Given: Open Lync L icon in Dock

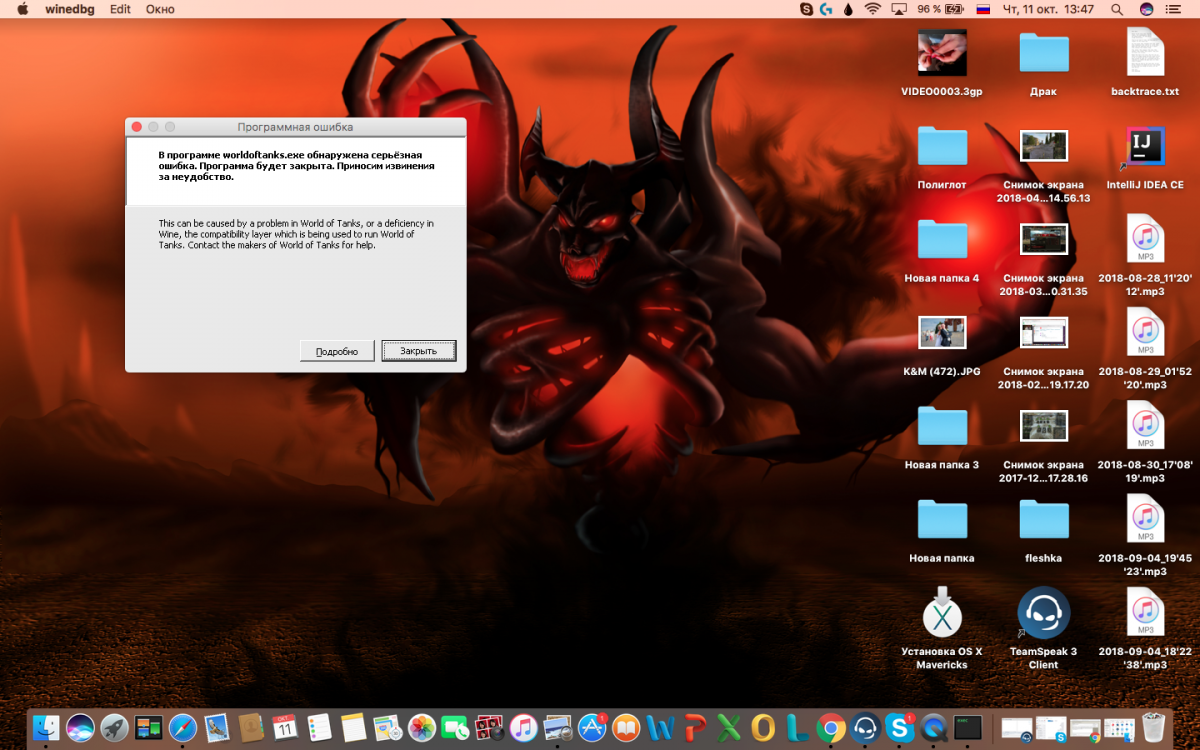Looking at the screenshot, I should click(797, 727).
